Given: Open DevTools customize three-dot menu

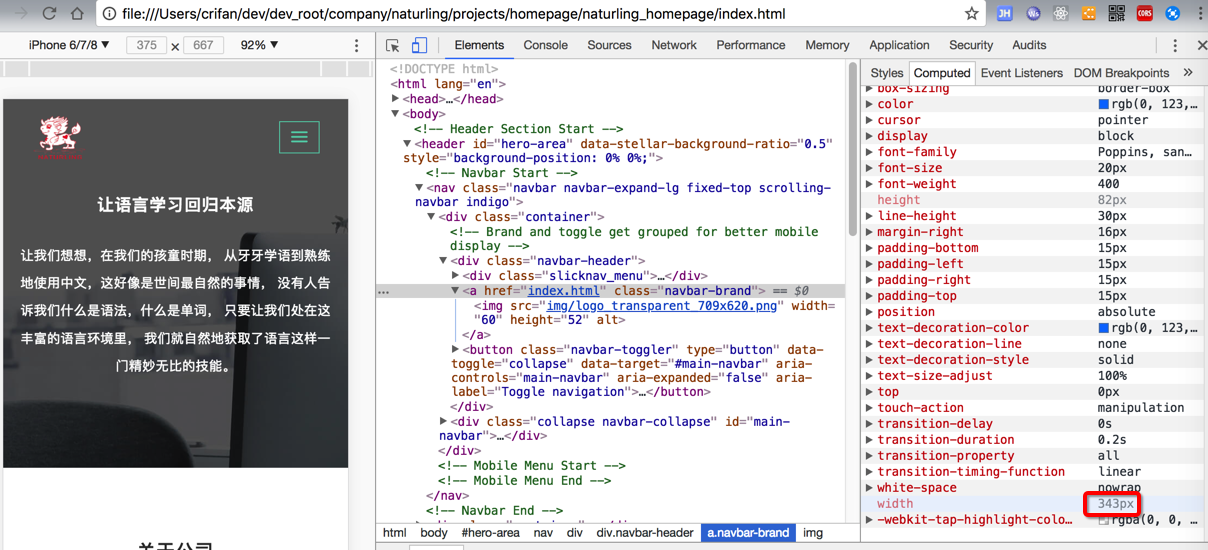Looking at the screenshot, I should pos(1175,45).
